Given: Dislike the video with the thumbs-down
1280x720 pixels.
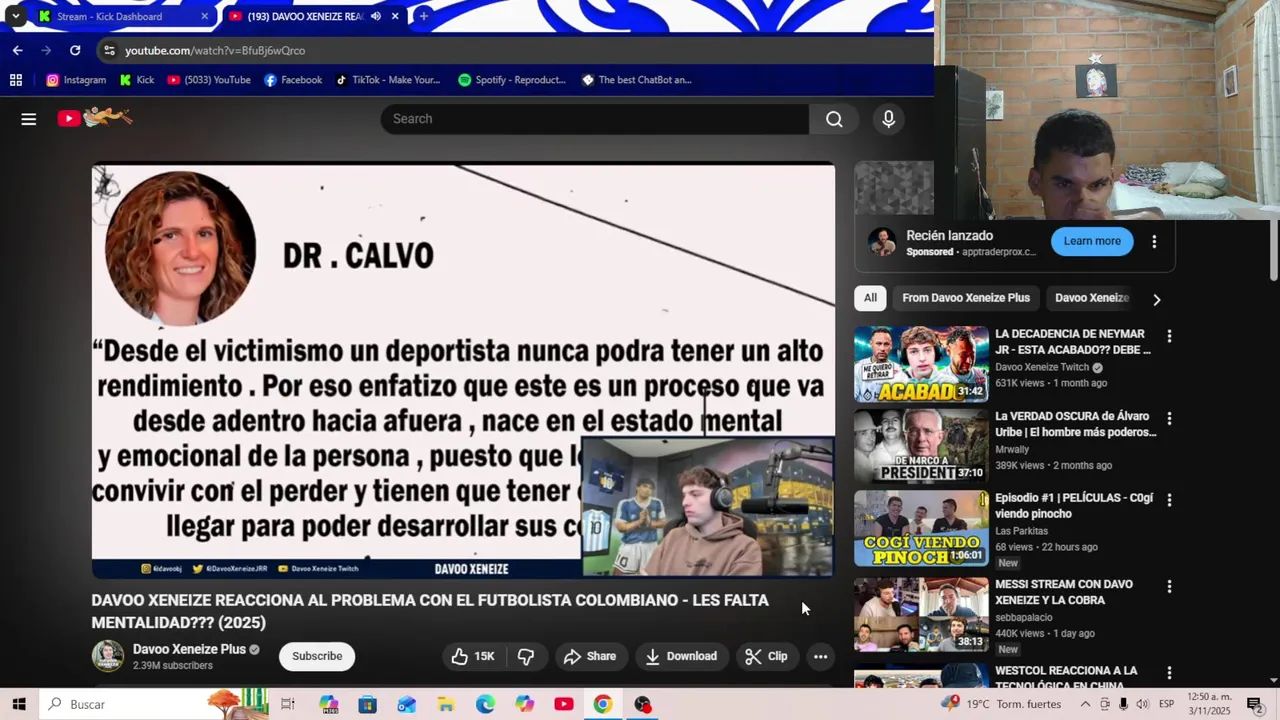Looking at the screenshot, I should [x=525, y=656].
